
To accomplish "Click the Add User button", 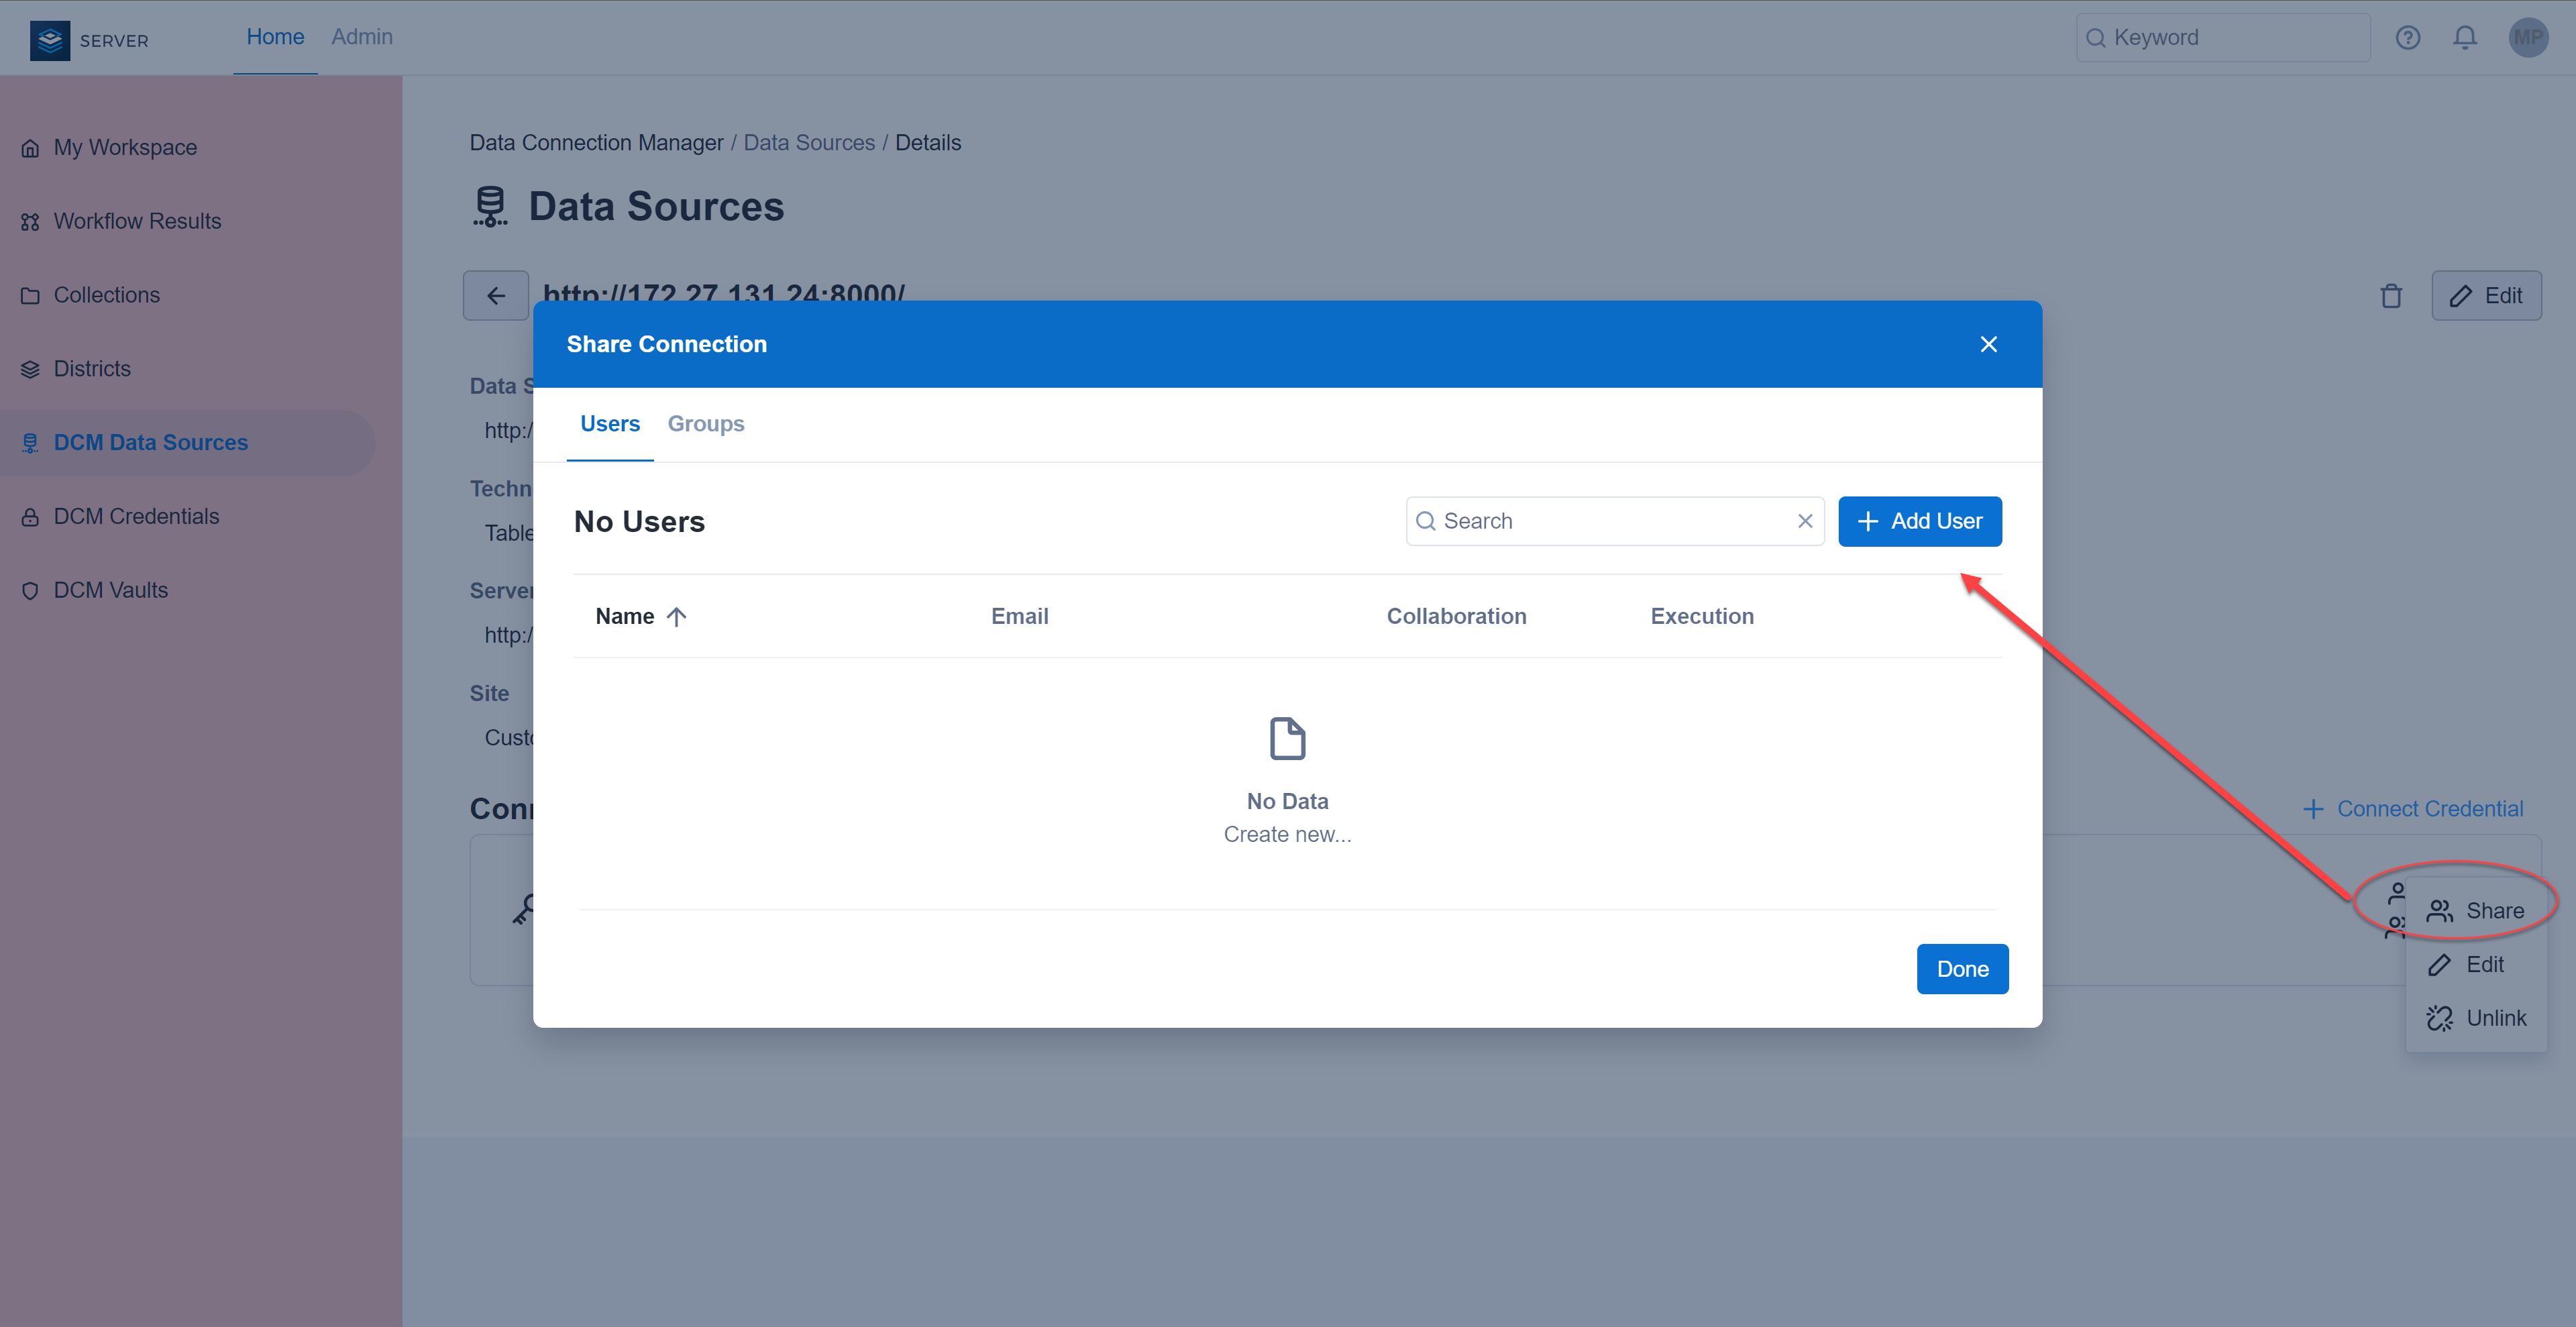I will point(1919,522).
